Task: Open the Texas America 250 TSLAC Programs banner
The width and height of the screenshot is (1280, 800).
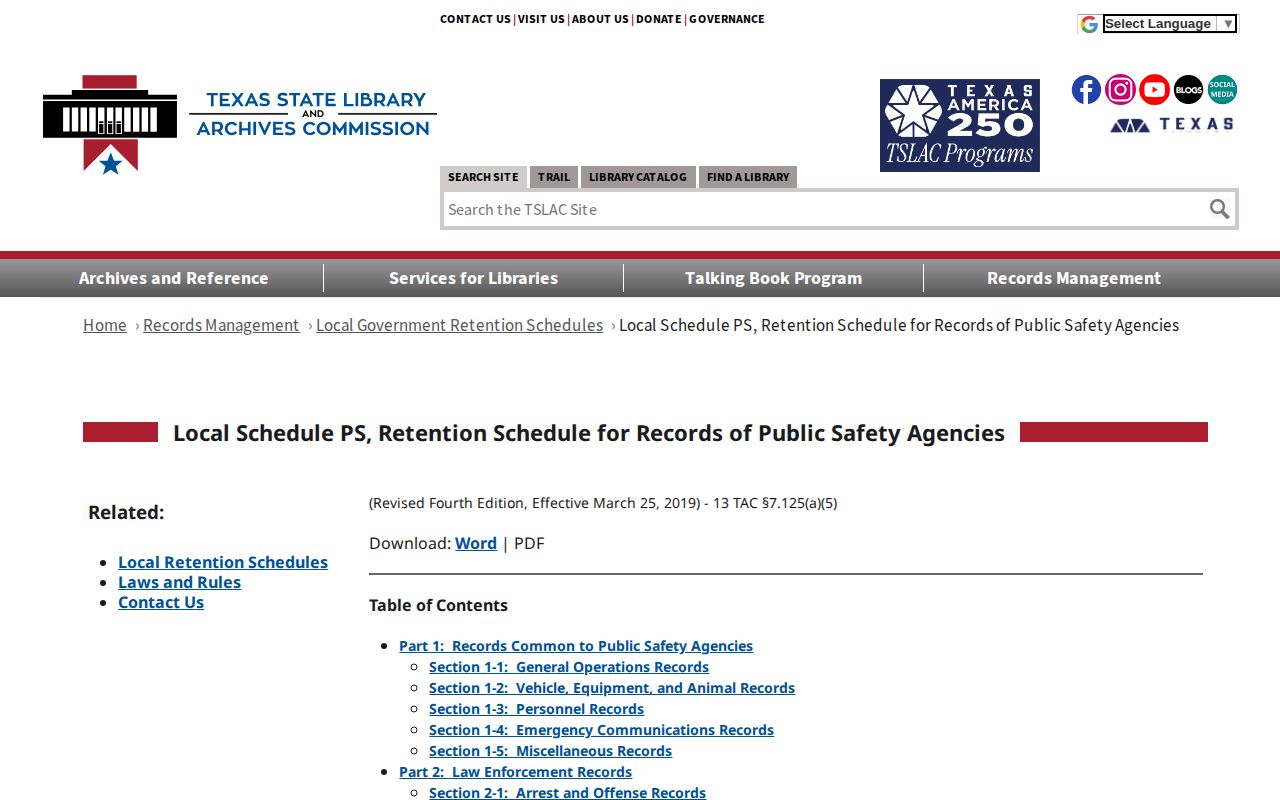Action: [x=960, y=125]
